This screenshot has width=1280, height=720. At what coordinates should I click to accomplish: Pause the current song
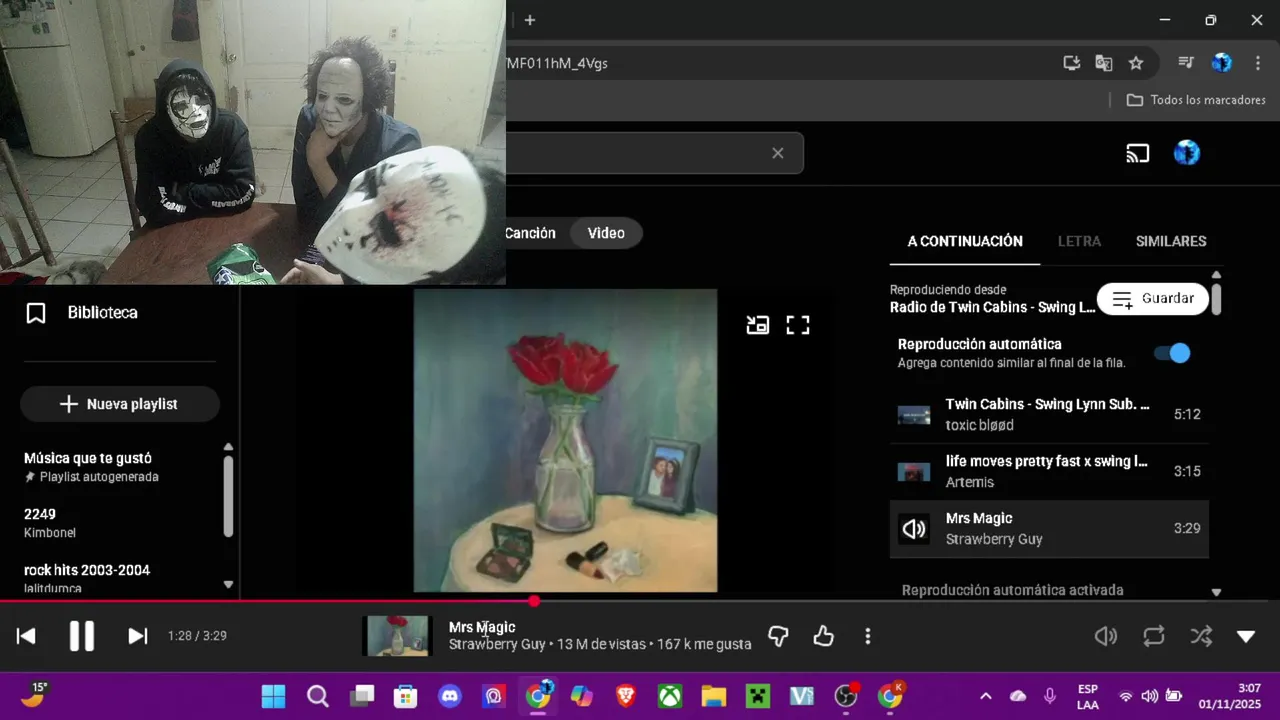point(82,636)
